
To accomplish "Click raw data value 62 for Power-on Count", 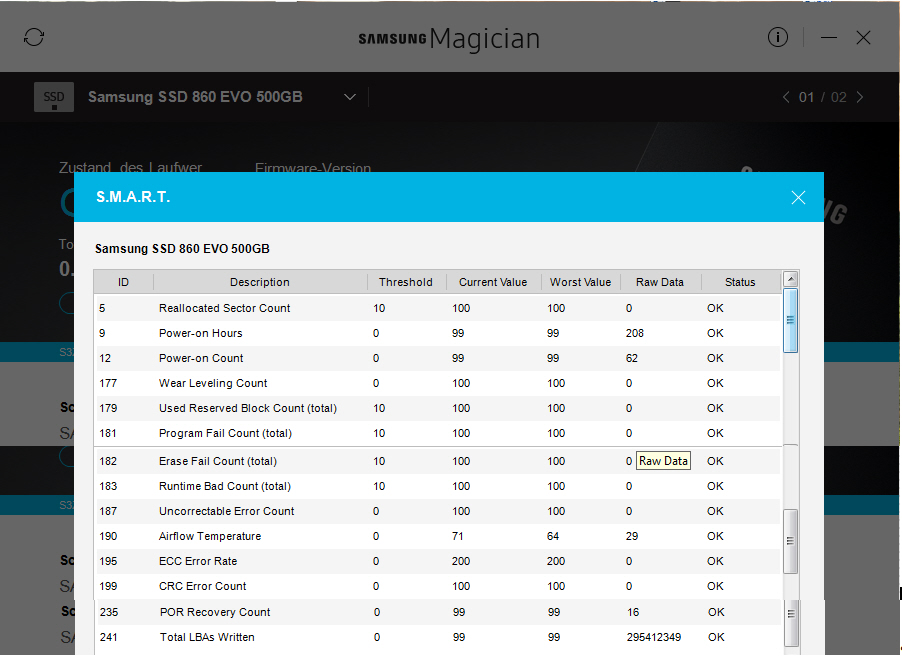I will tap(632, 358).
